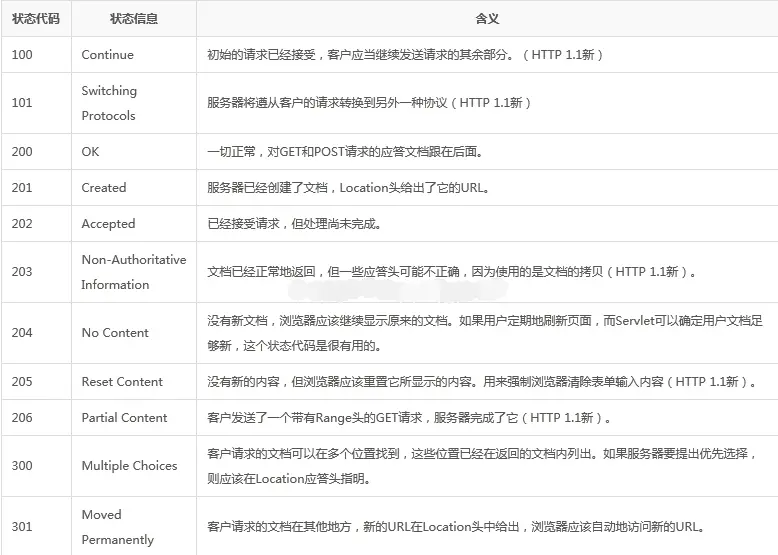Click the Partial Content status text
778x555 pixels.
point(125,418)
